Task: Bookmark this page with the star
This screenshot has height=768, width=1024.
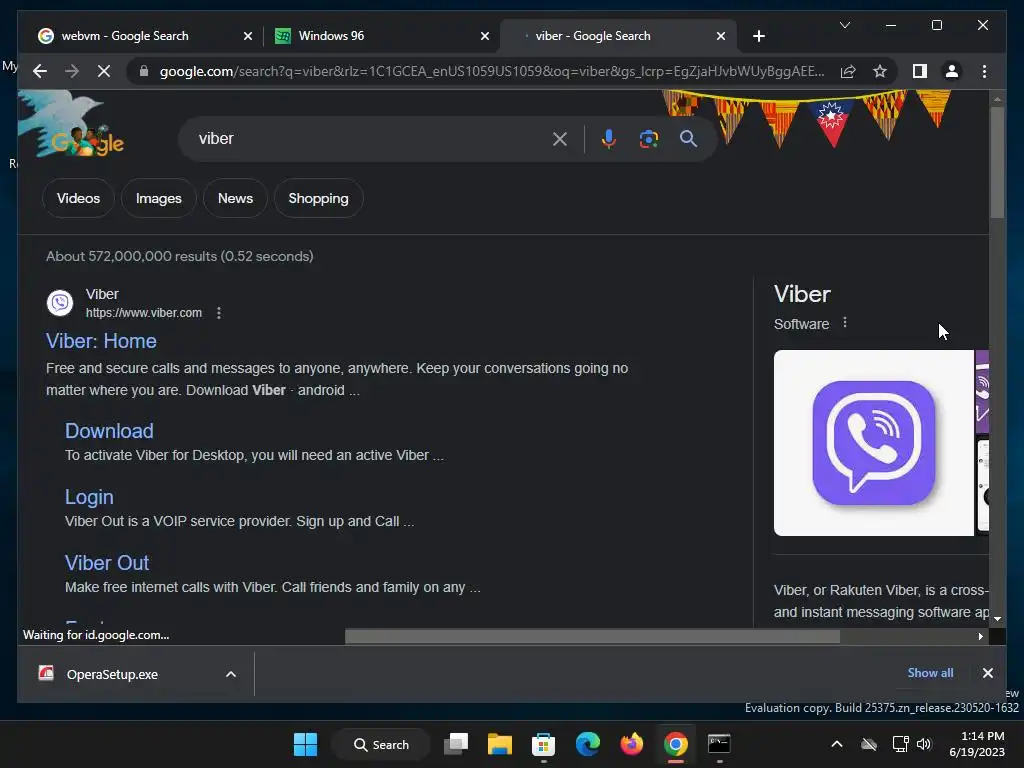Action: pyautogui.click(x=880, y=71)
